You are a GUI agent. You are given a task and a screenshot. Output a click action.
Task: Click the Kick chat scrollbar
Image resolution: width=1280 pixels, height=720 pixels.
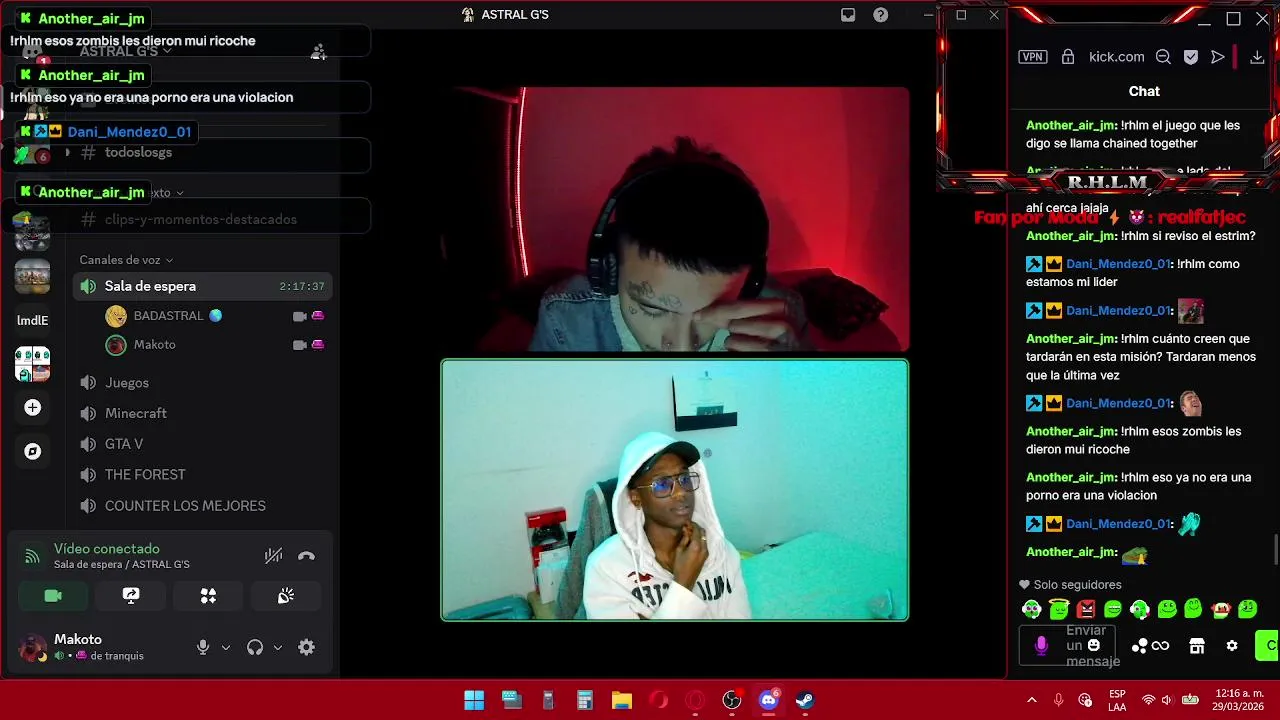[1275, 550]
